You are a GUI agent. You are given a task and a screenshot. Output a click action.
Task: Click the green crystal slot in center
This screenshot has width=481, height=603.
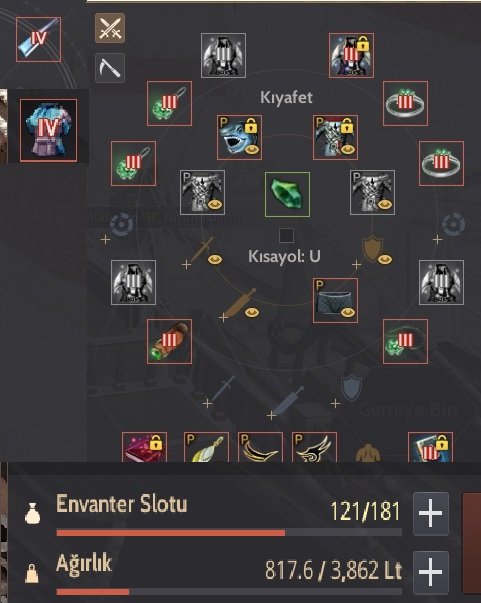click(x=287, y=195)
